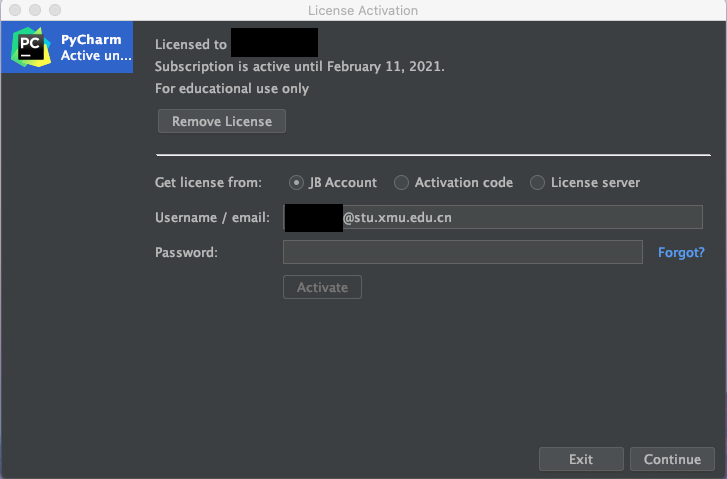The width and height of the screenshot is (727, 479).
Task: Click the Remove License button
Action: click(222, 121)
